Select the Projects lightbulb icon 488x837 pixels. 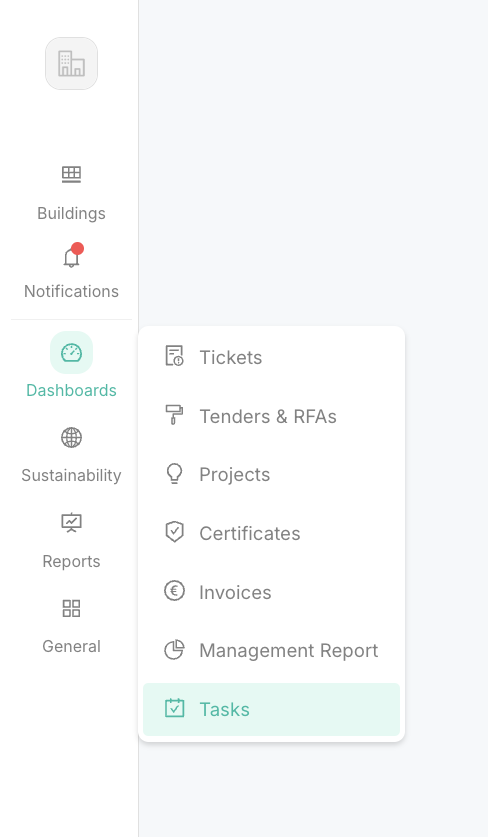point(174,473)
